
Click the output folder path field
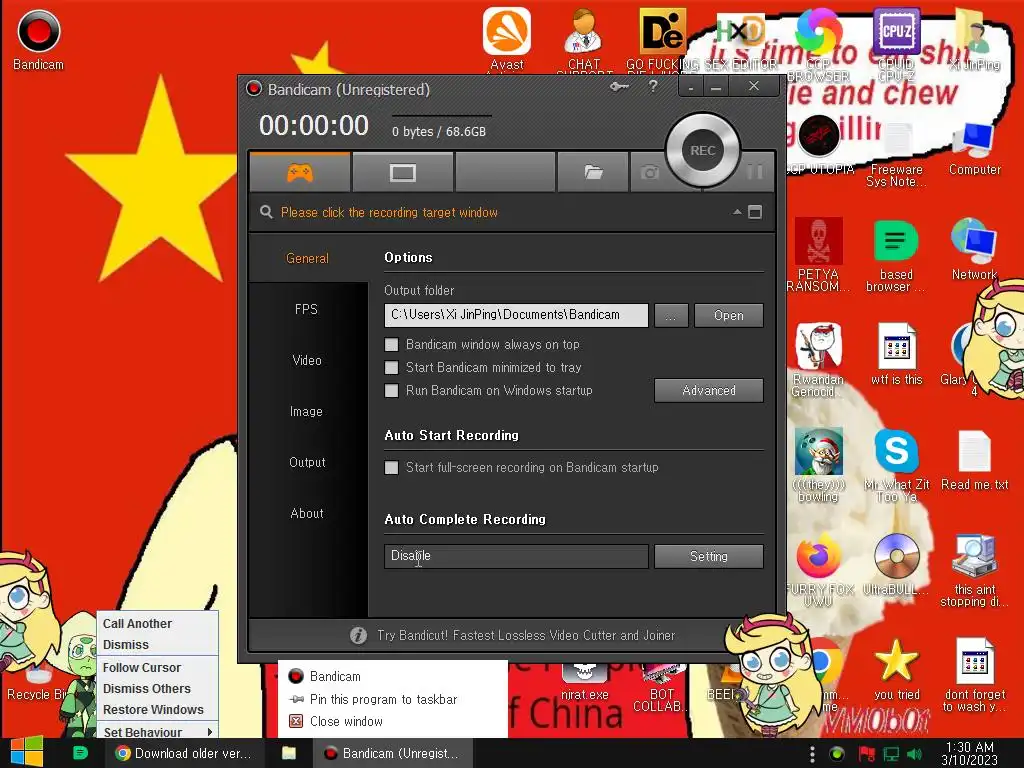[516, 315]
